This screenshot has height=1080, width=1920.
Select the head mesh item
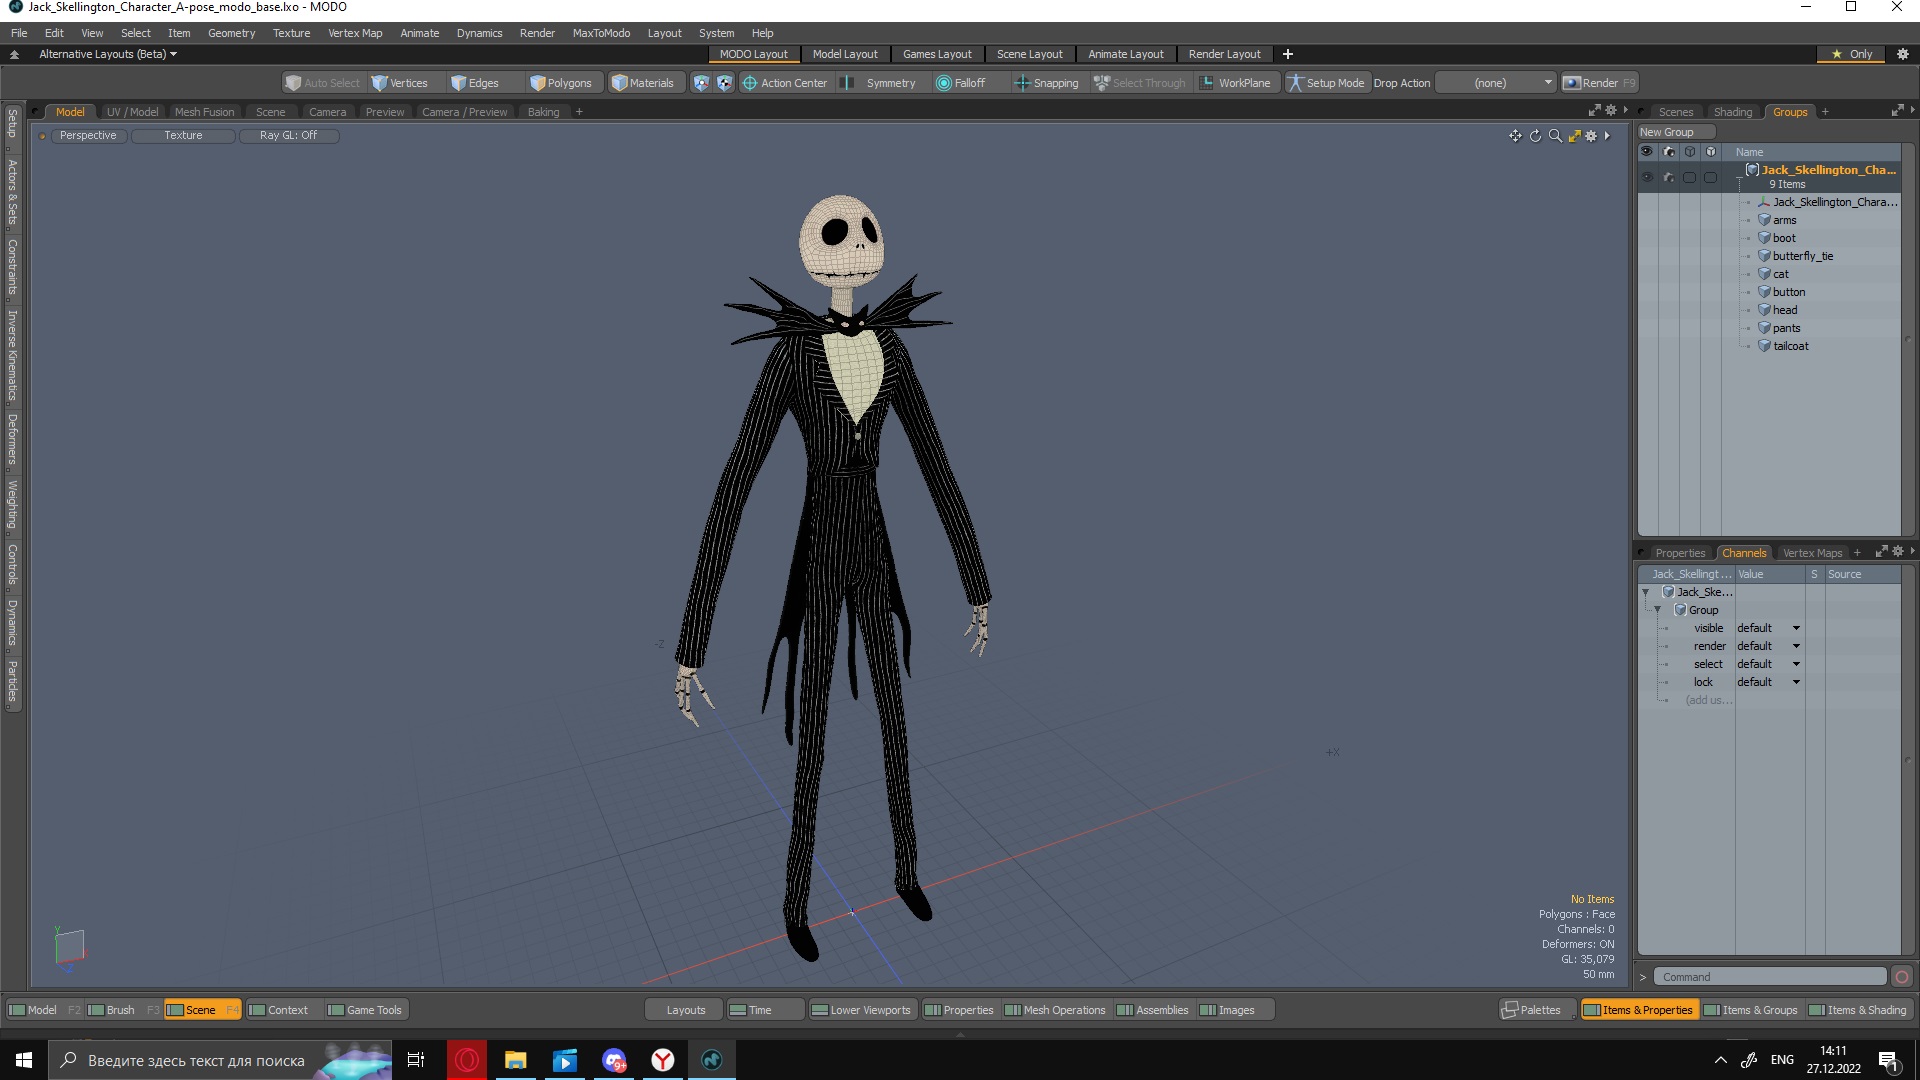click(1784, 310)
